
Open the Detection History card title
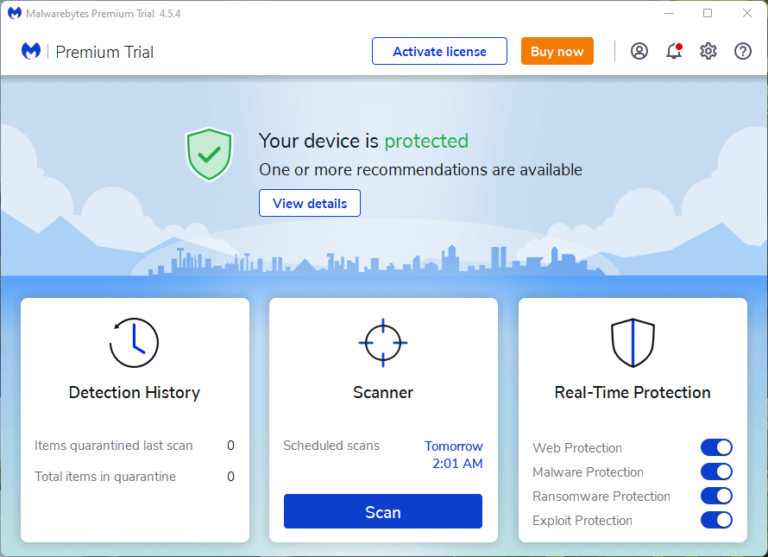pos(134,393)
